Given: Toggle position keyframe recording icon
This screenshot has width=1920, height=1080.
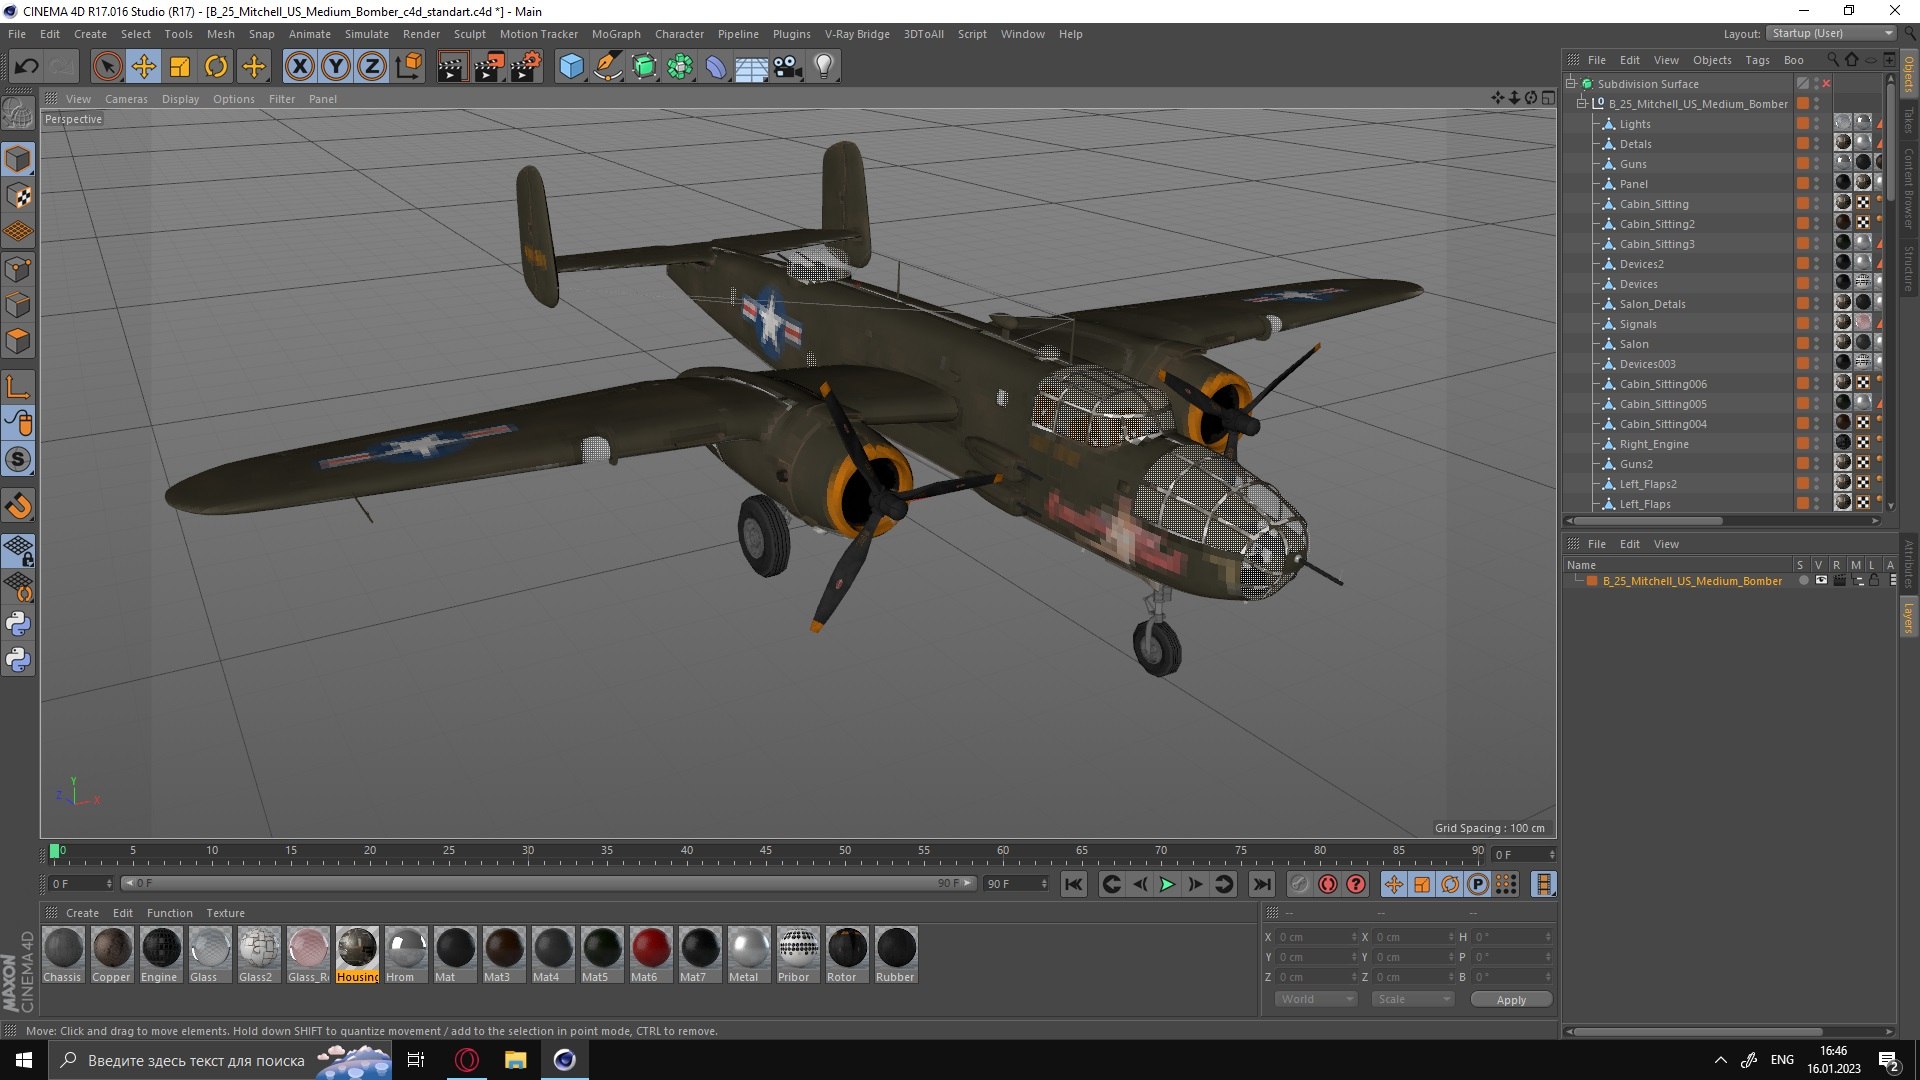Looking at the screenshot, I should click(1393, 884).
